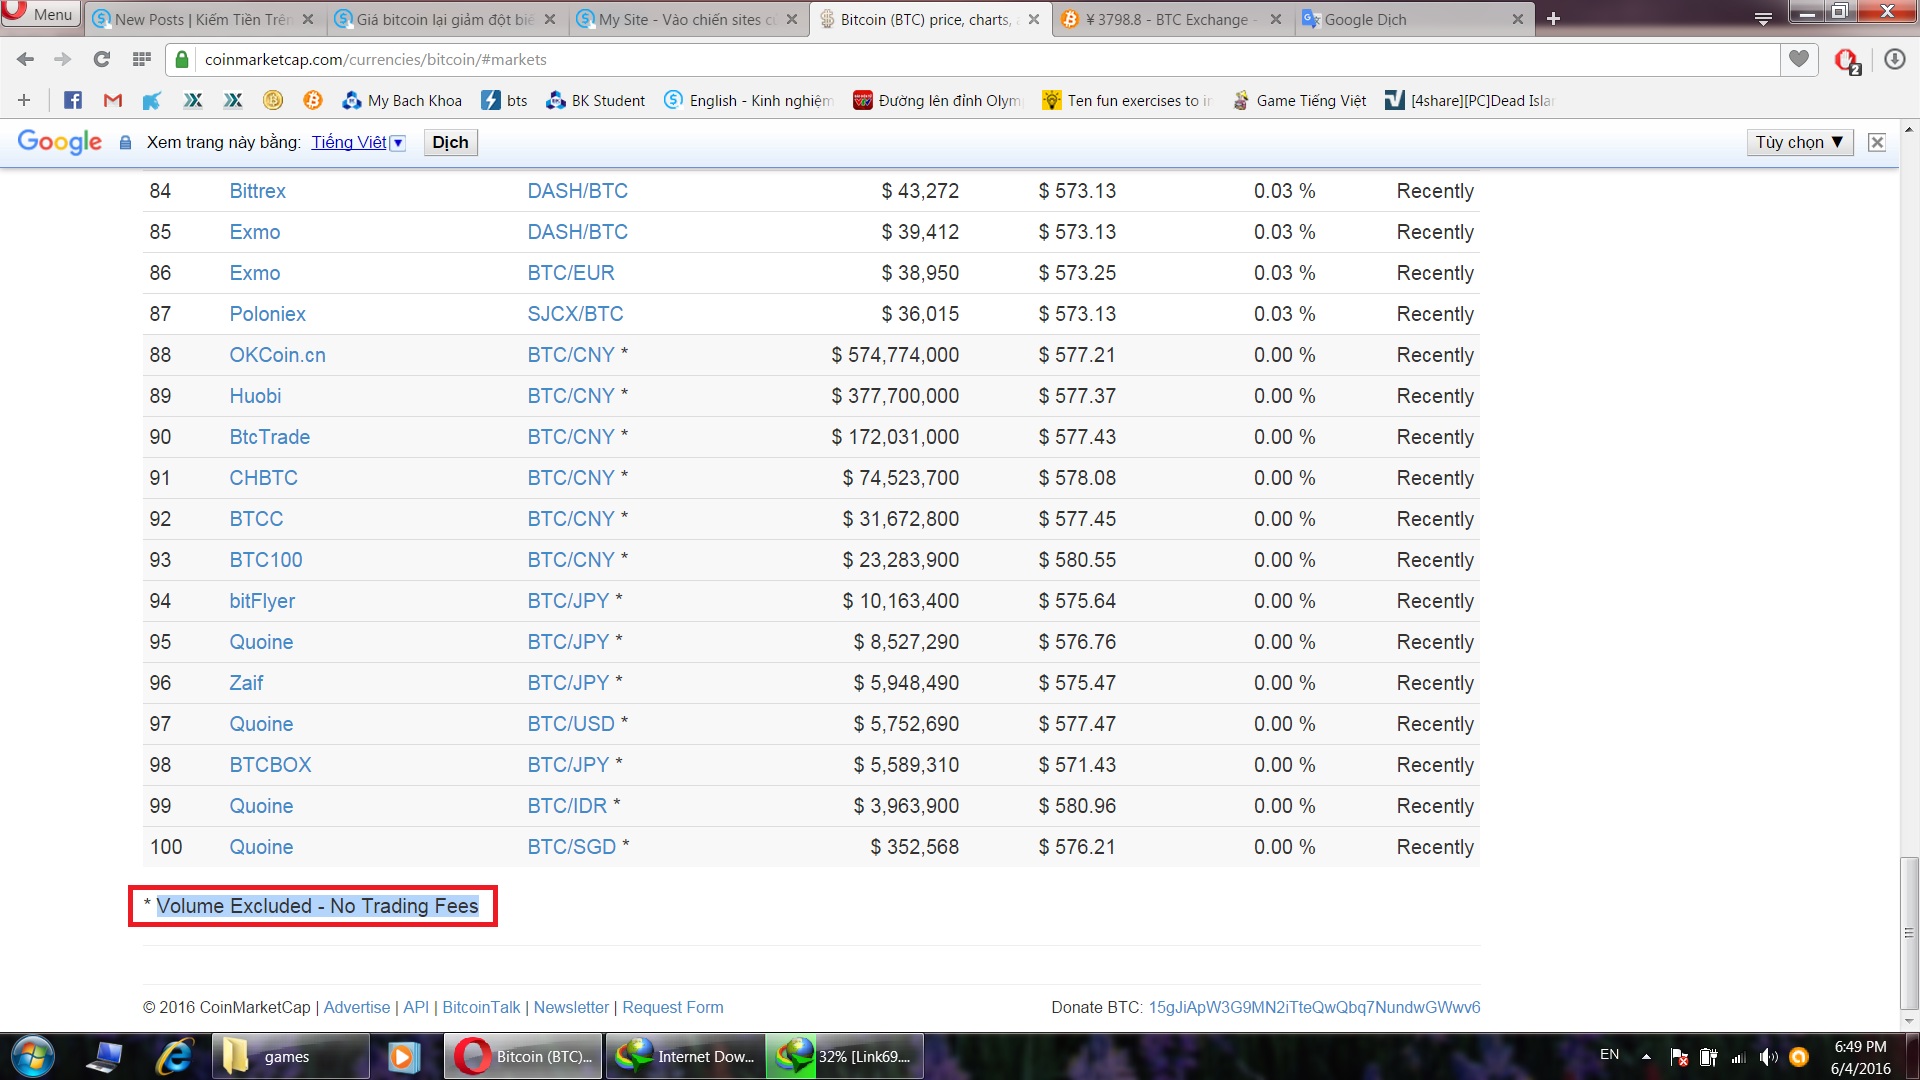Click the add bookmark plus icon
The image size is (1920, 1080).
[x=24, y=100]
